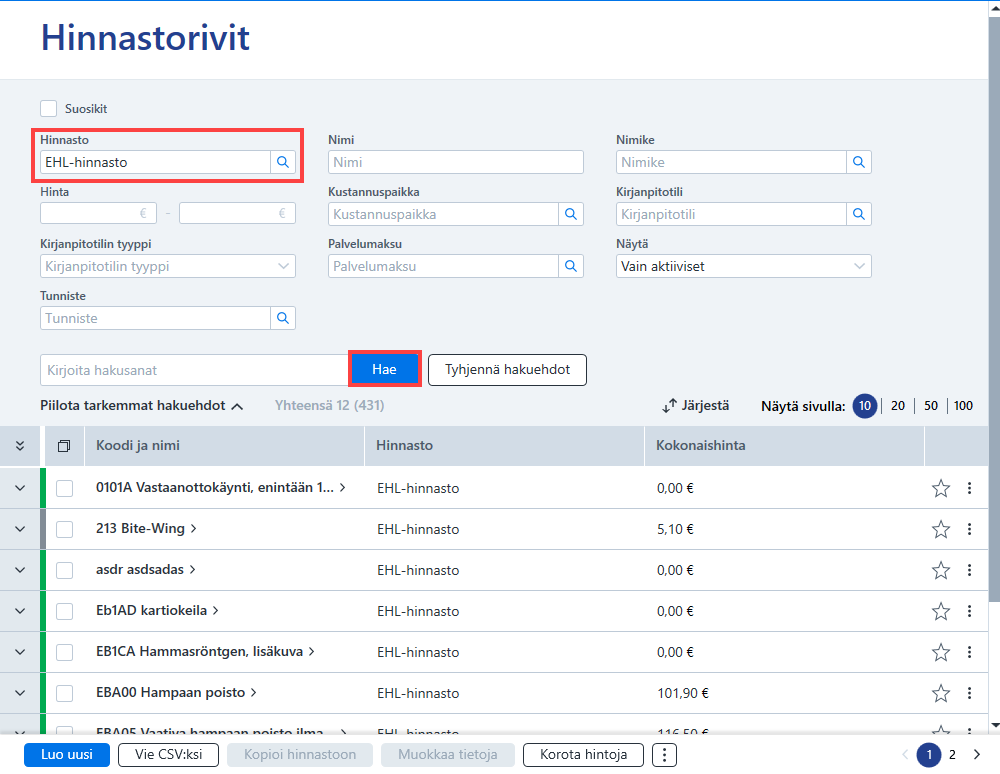Screen dimensions: 1000x774
Task: Expand the 213 Bite-Wing row
Action: tap(20, 529)
